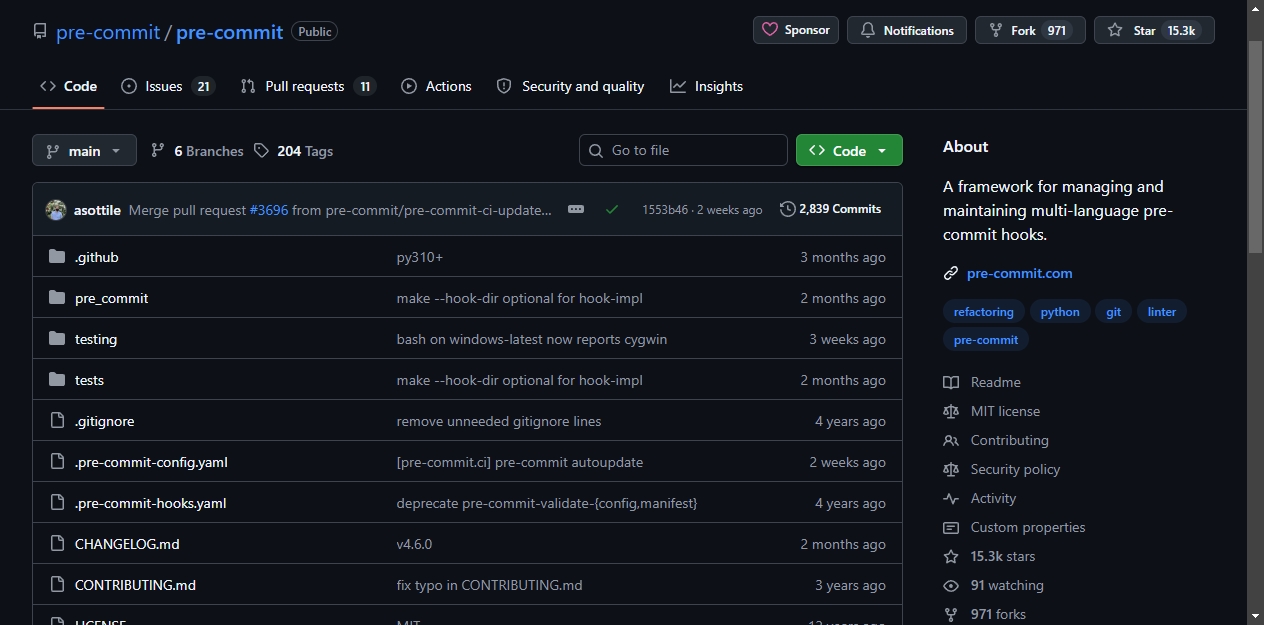Image resolution: width=1264 pixels, height=625 pixels.
Task: Switch to the Code tab
Action: (68, 86)
